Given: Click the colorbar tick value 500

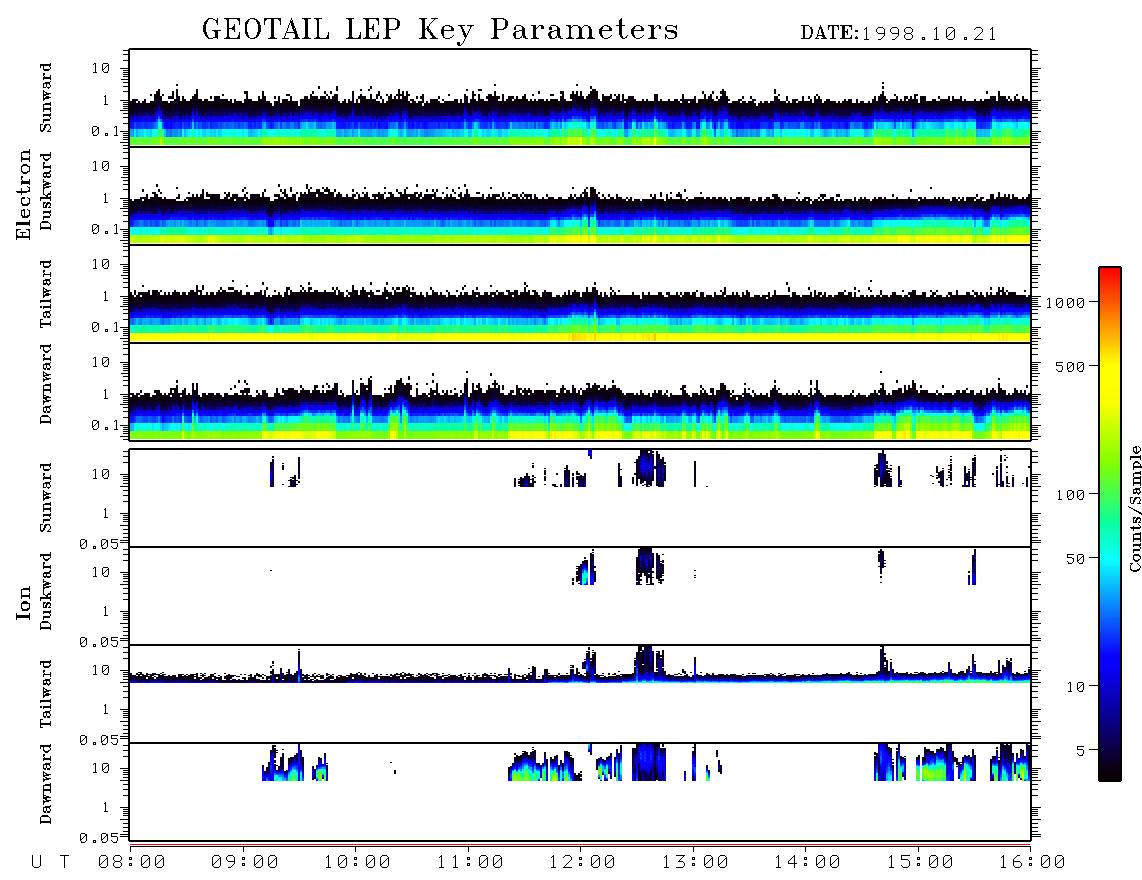Looking at the screenshot, I should pos(1070,366).
